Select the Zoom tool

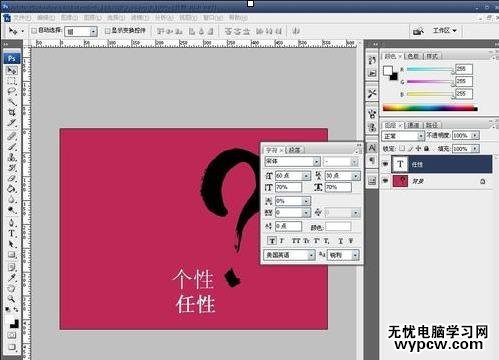[12, 299]
